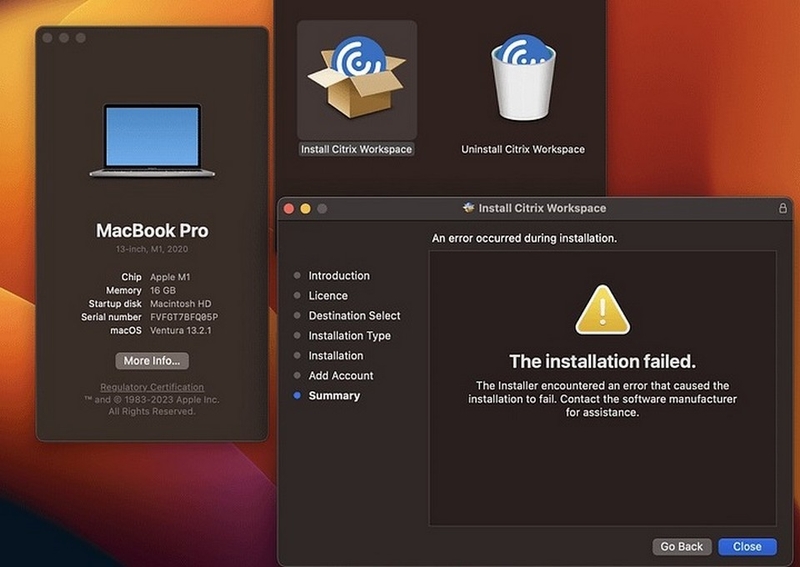Select the Licence step in installer sidebar

coord(328,295)
